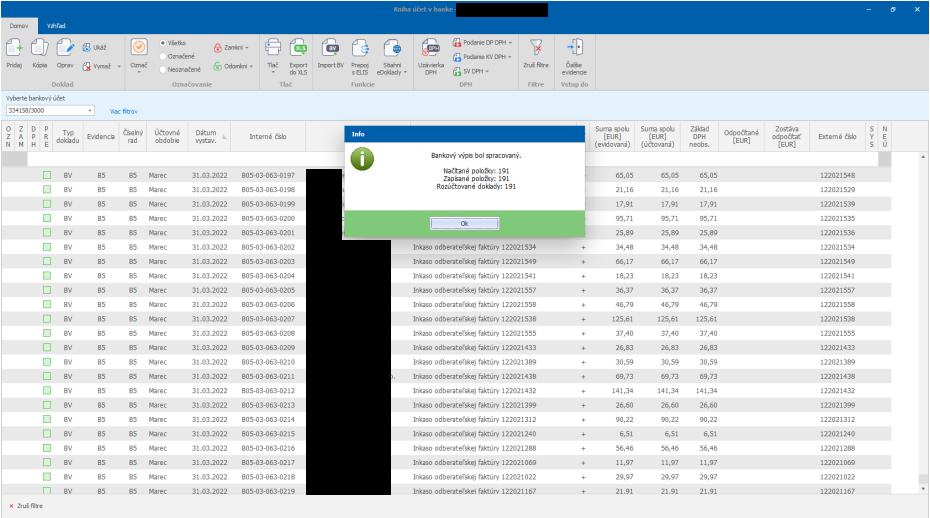This screenshot has height=518, width=930.
Task: Click the Prepoj s ELIS icon
Action: (360, 48)
